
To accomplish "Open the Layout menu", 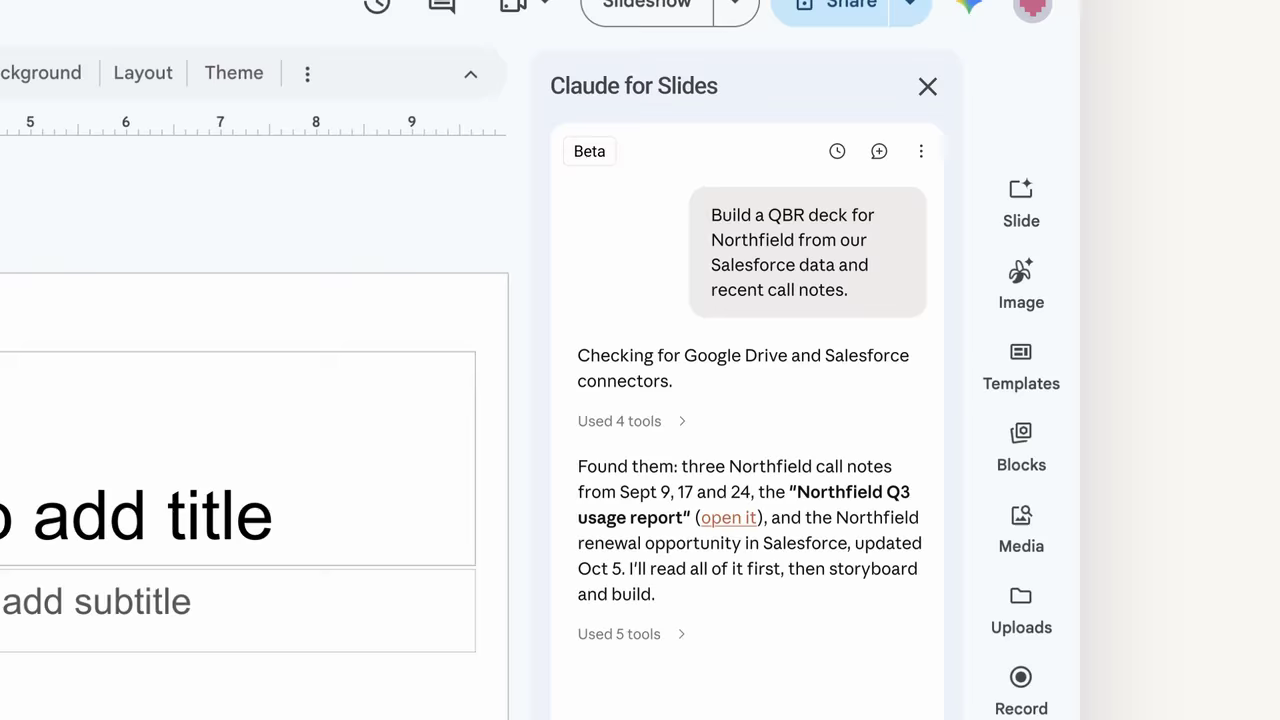I will (143, 73).
